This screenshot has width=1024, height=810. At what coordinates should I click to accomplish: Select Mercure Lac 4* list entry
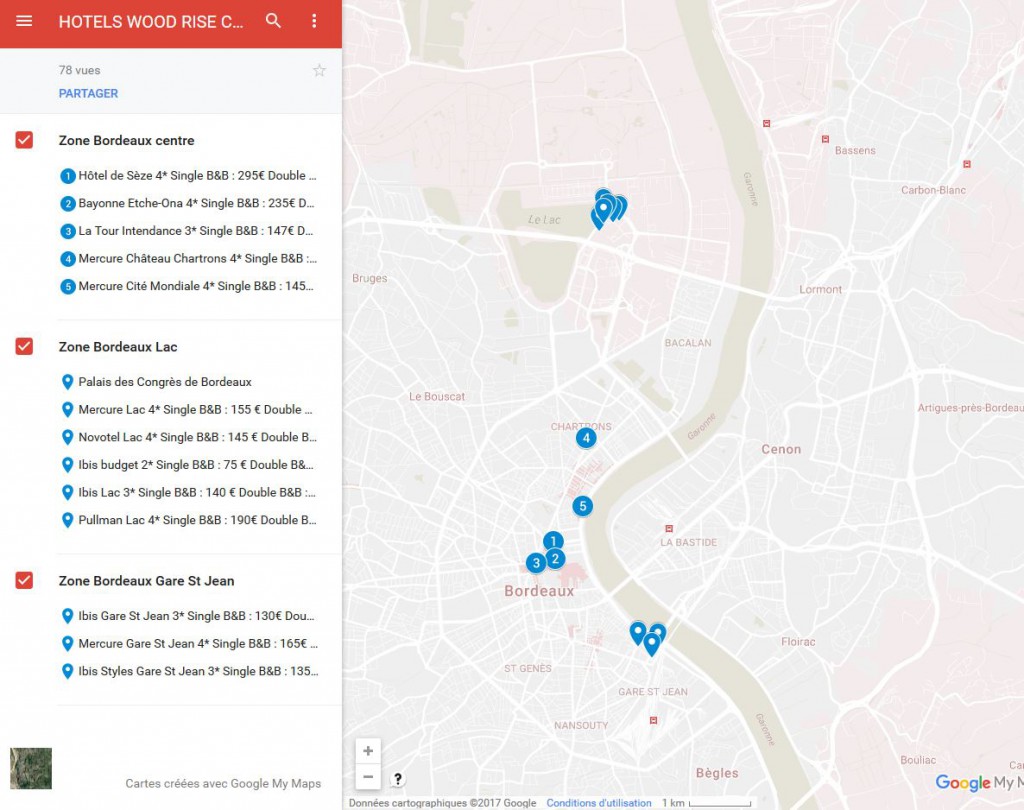[188, 410]
